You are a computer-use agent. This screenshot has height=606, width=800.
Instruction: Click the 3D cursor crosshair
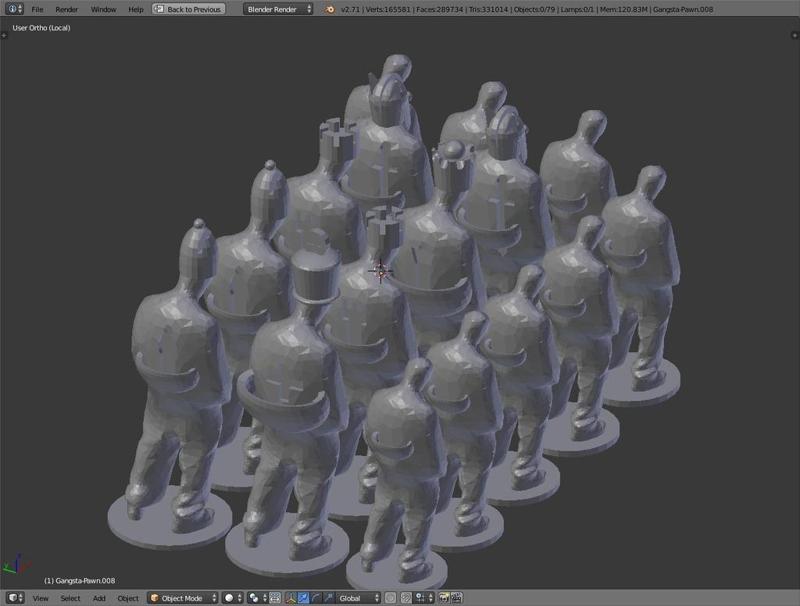381,271
